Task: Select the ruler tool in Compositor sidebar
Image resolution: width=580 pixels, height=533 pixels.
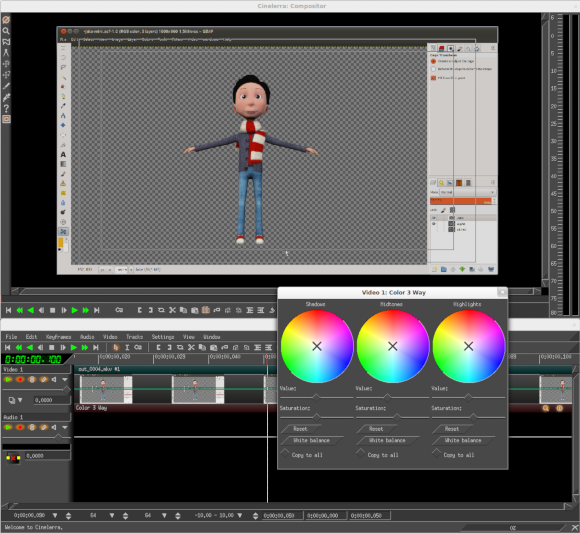Action: 6,53
